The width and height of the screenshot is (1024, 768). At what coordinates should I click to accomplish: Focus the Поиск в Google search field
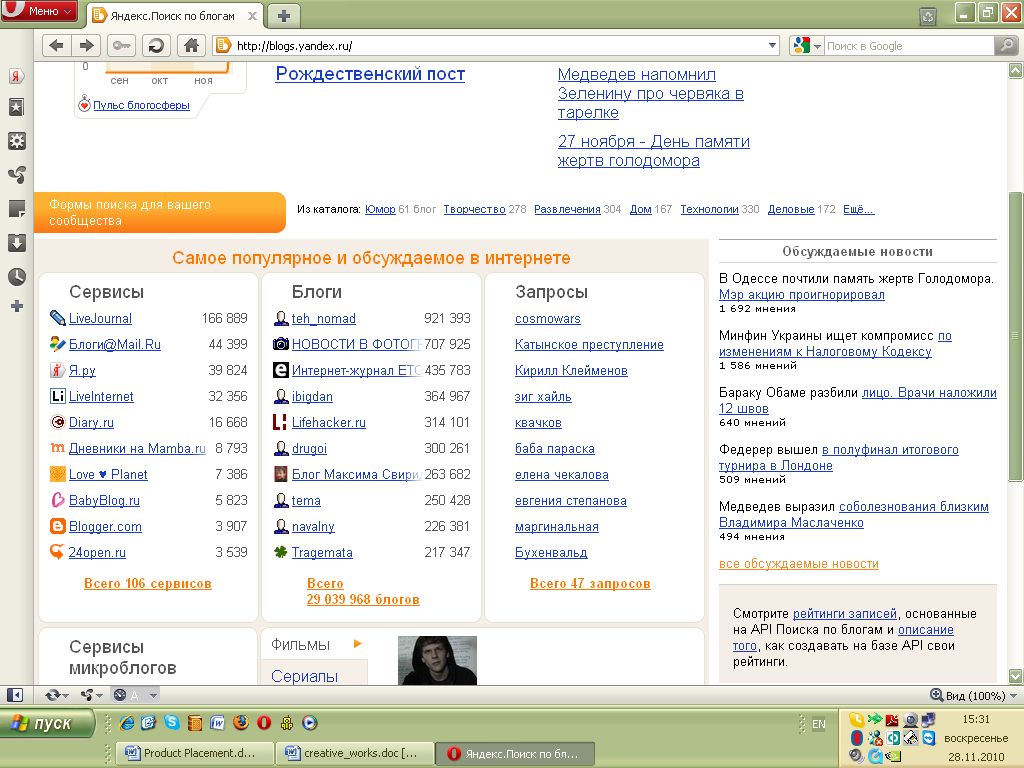click(x=908, y=46)
